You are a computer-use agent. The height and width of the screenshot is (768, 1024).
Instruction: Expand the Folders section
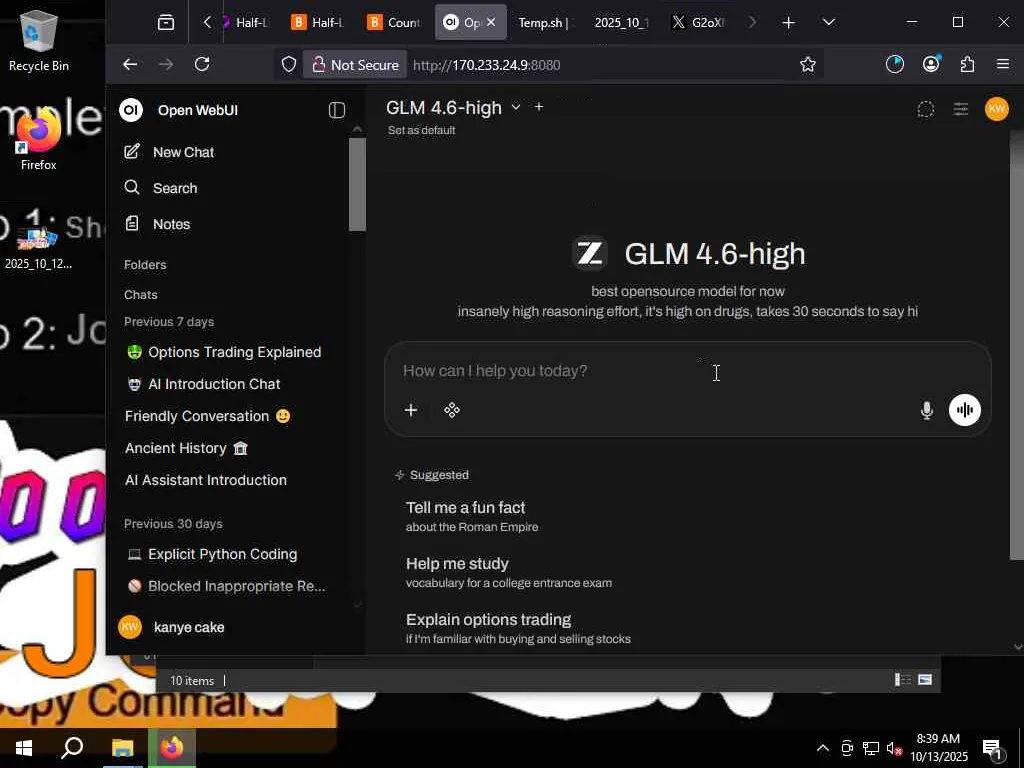pyautogui.click(x=145, y=264)
